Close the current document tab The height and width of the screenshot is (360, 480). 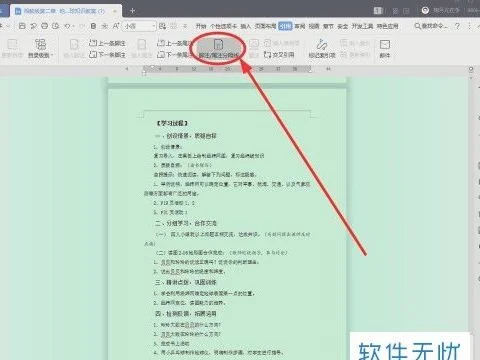click(115, 11)
